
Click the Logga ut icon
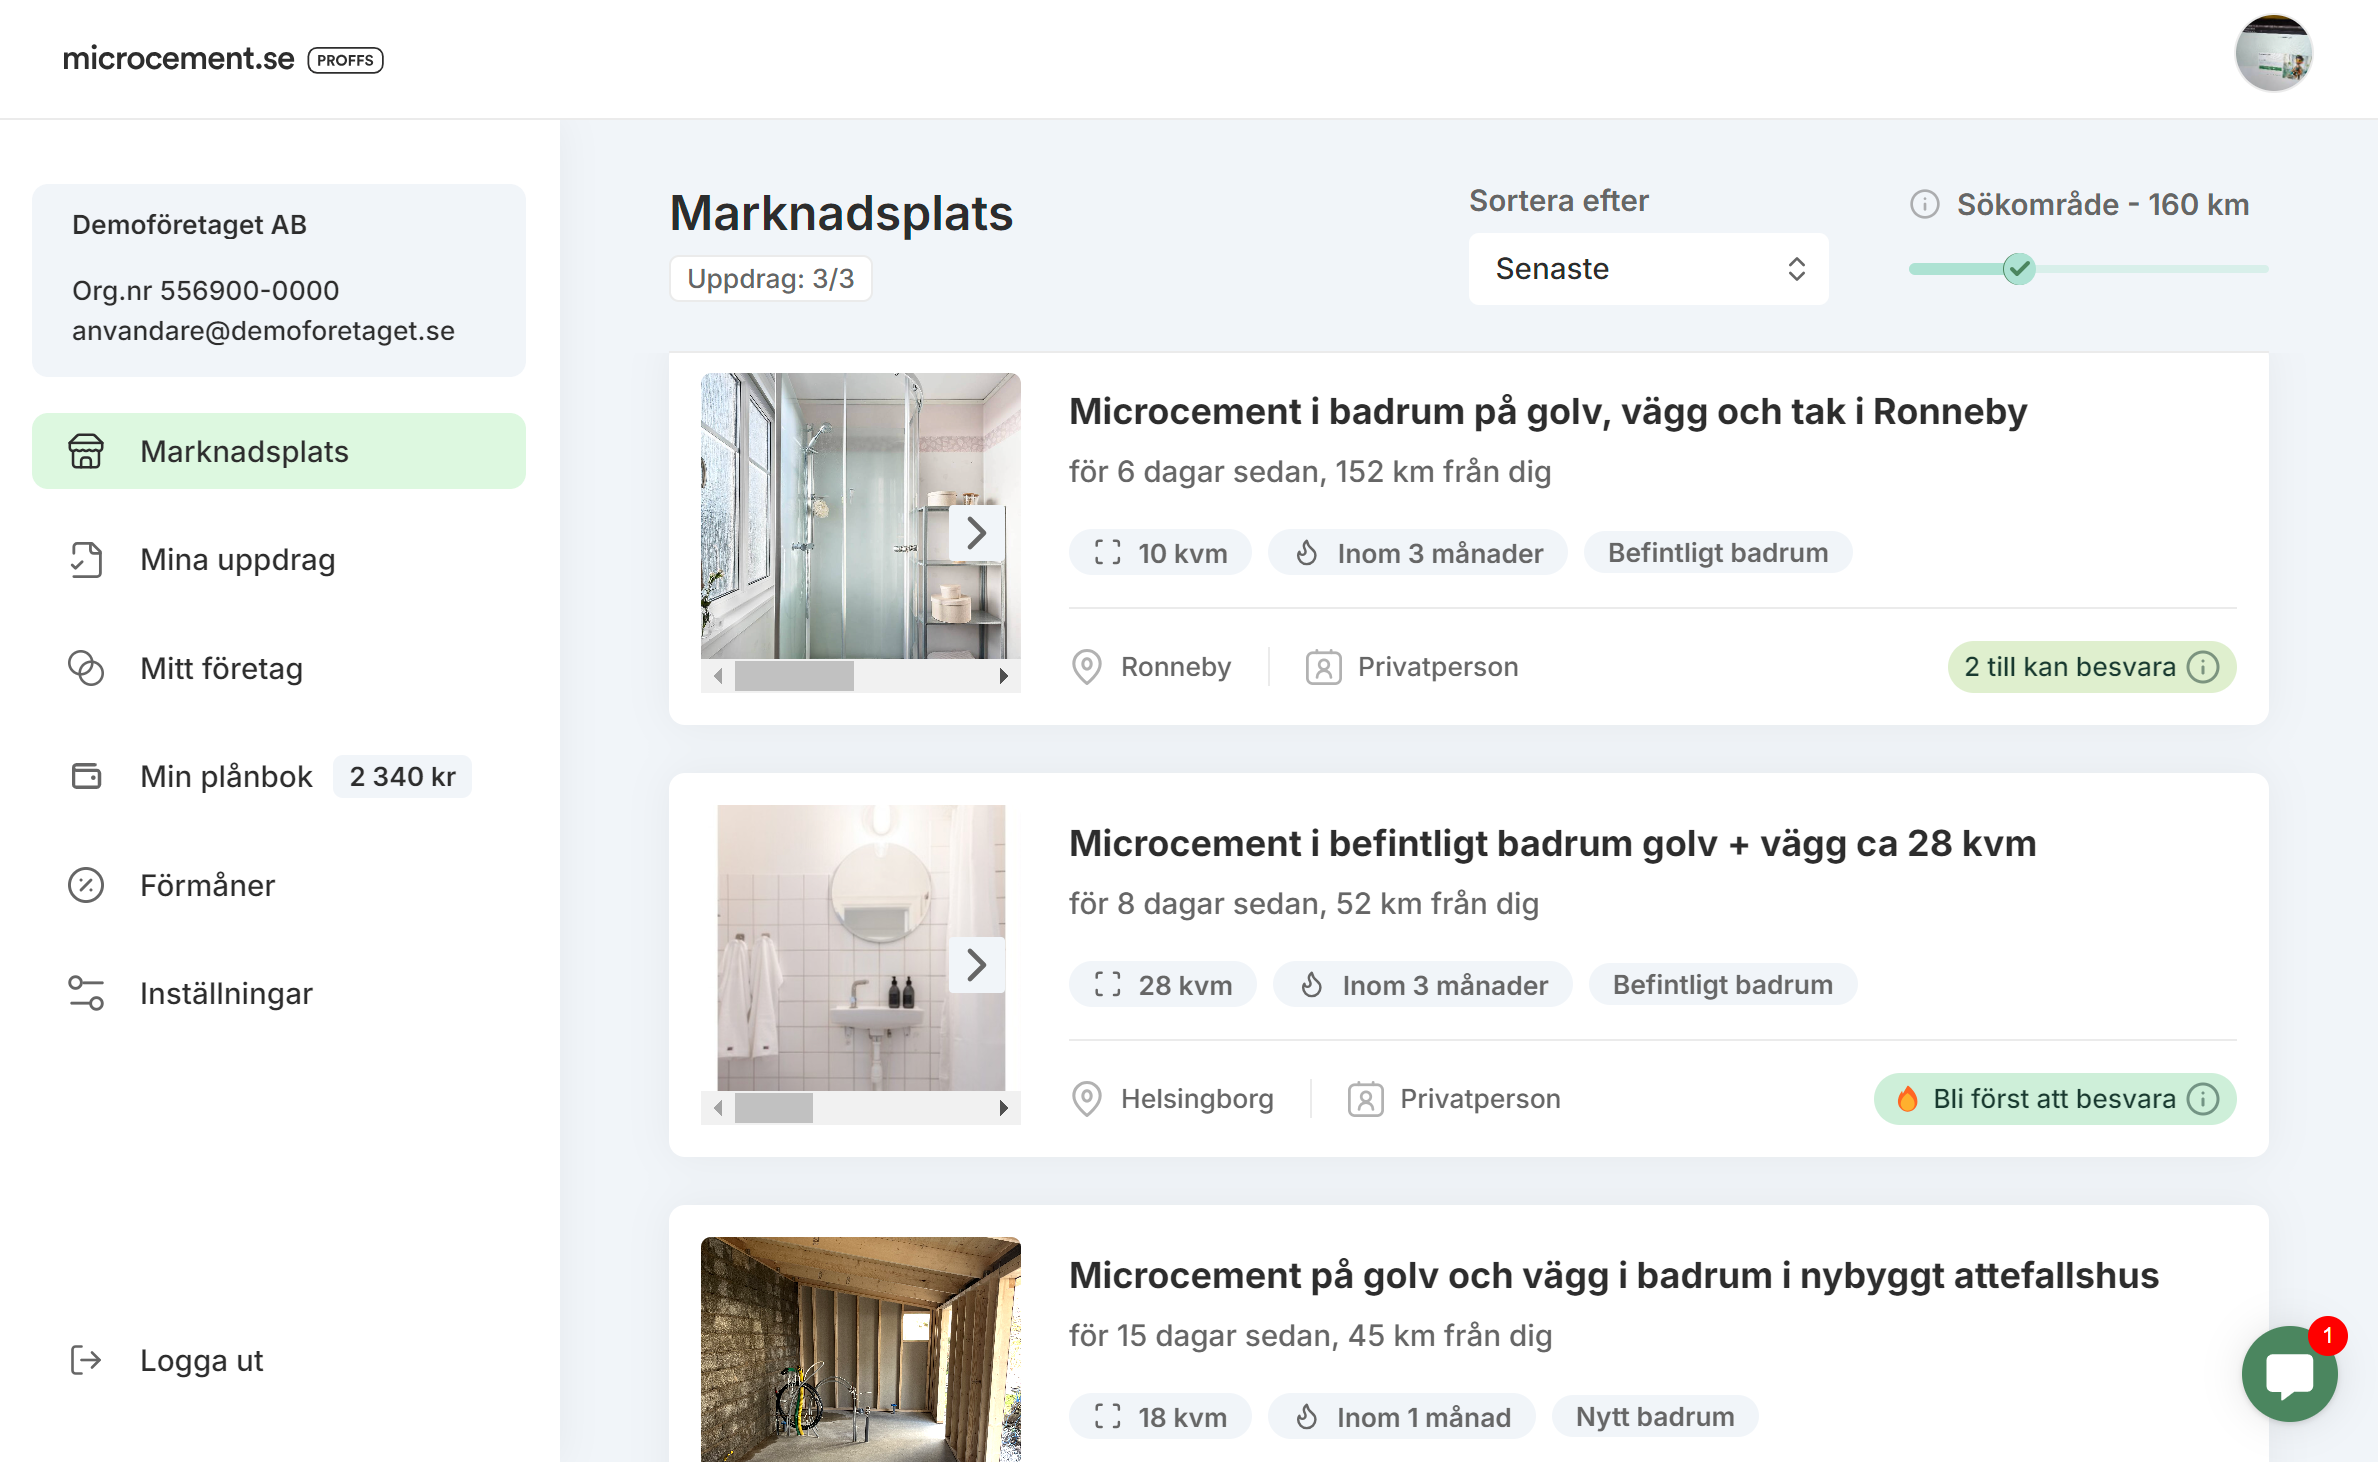(x=86, y=1360)
